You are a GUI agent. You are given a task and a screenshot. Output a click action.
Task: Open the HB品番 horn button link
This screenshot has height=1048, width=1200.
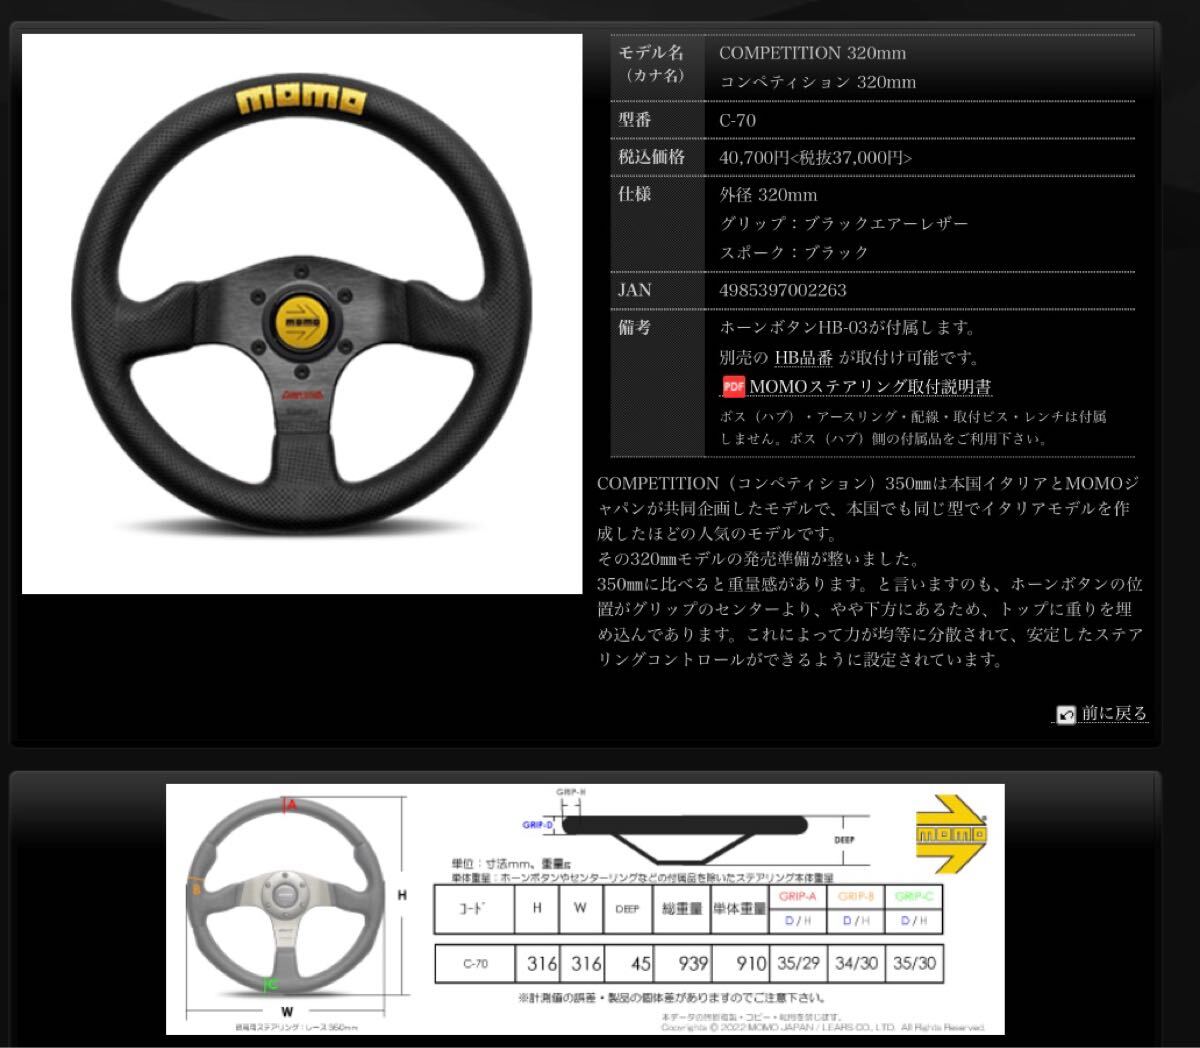point(803,357)
